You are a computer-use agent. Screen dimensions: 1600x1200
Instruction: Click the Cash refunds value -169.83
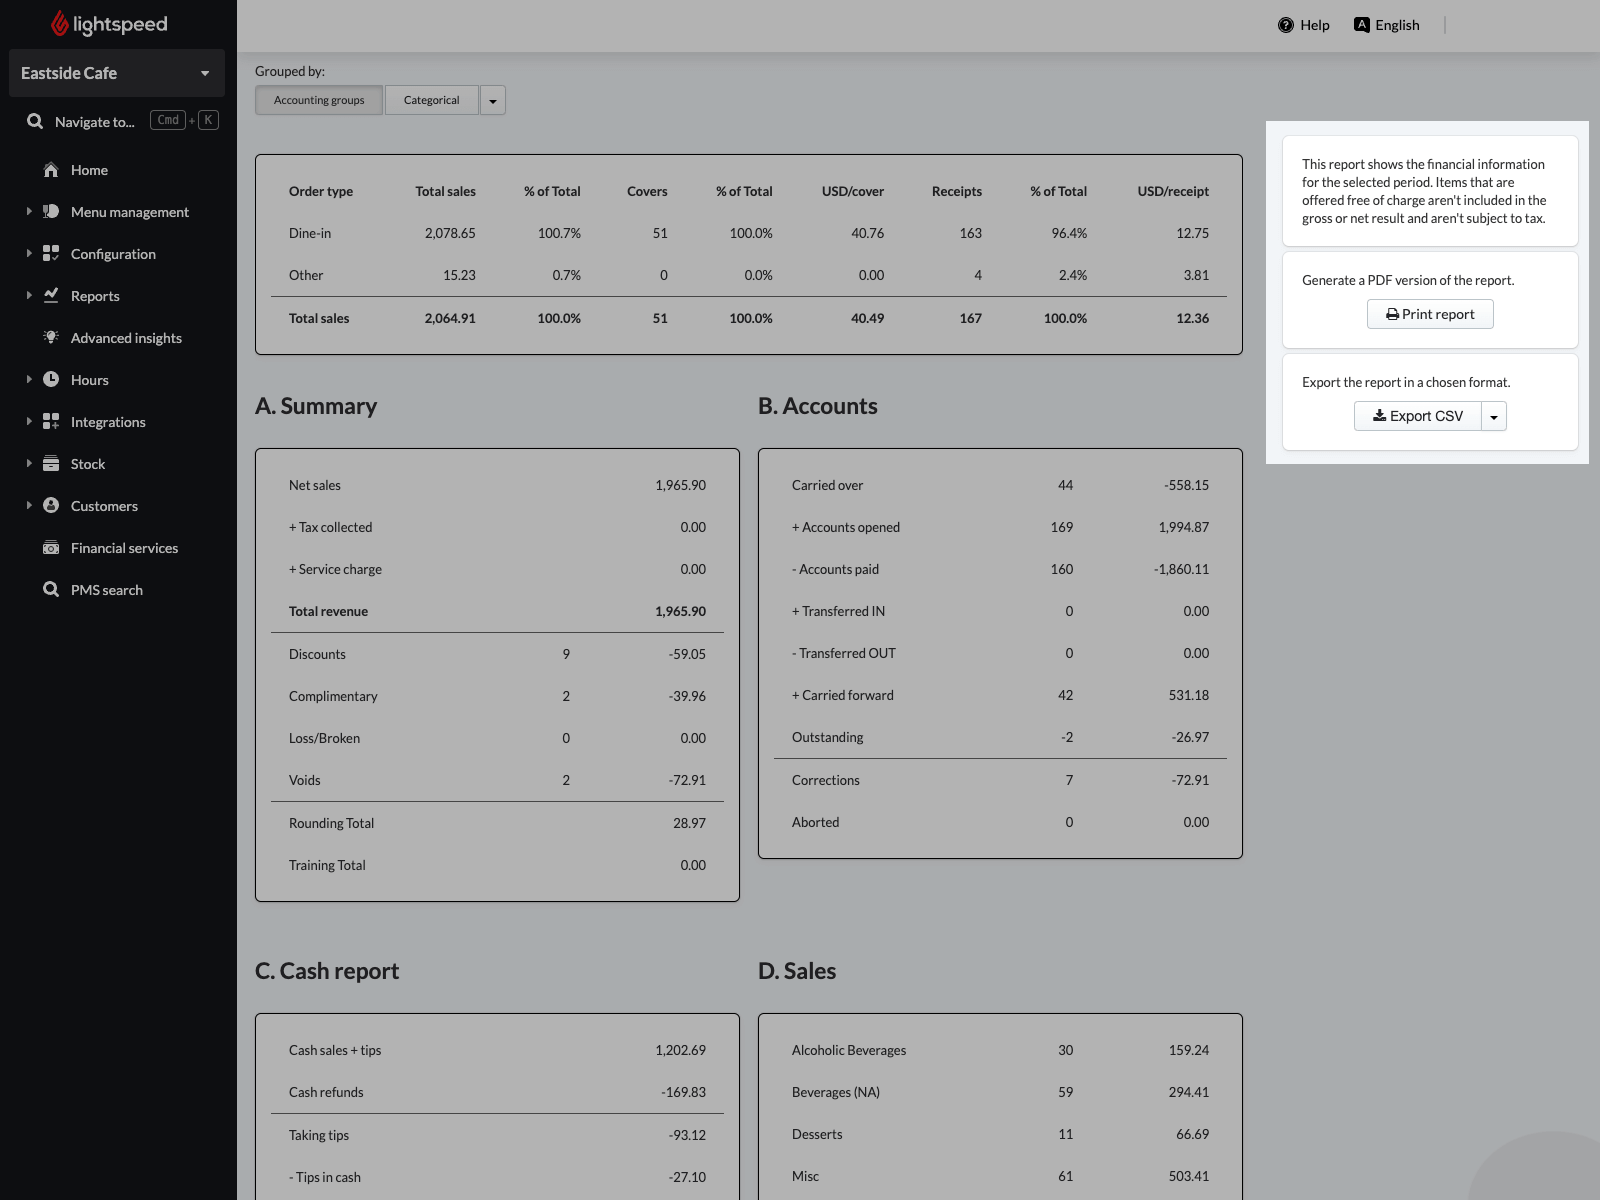683,1092
